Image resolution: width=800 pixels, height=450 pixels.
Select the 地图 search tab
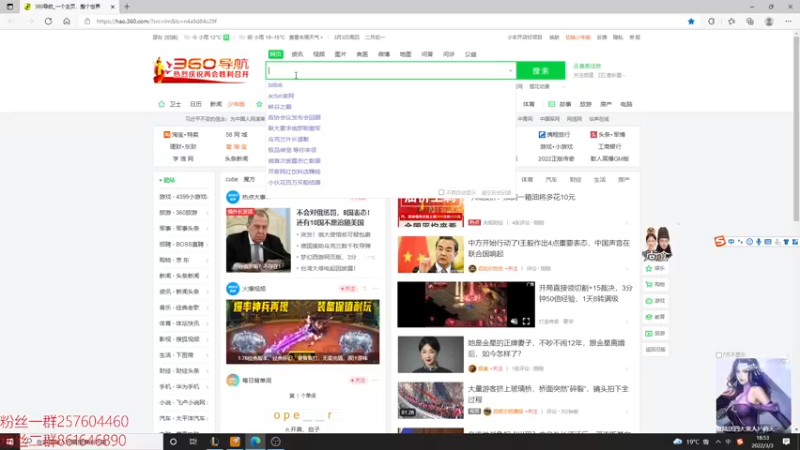[405, 54]
